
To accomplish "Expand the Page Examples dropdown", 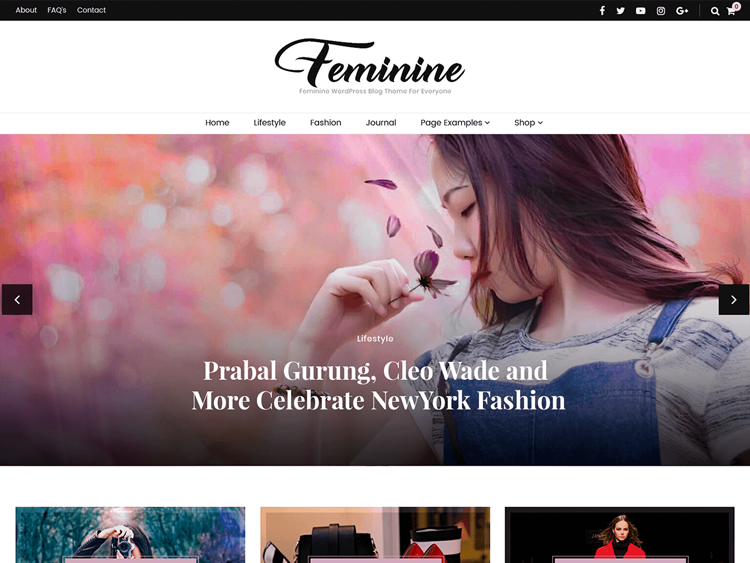I will pos(455,122).
